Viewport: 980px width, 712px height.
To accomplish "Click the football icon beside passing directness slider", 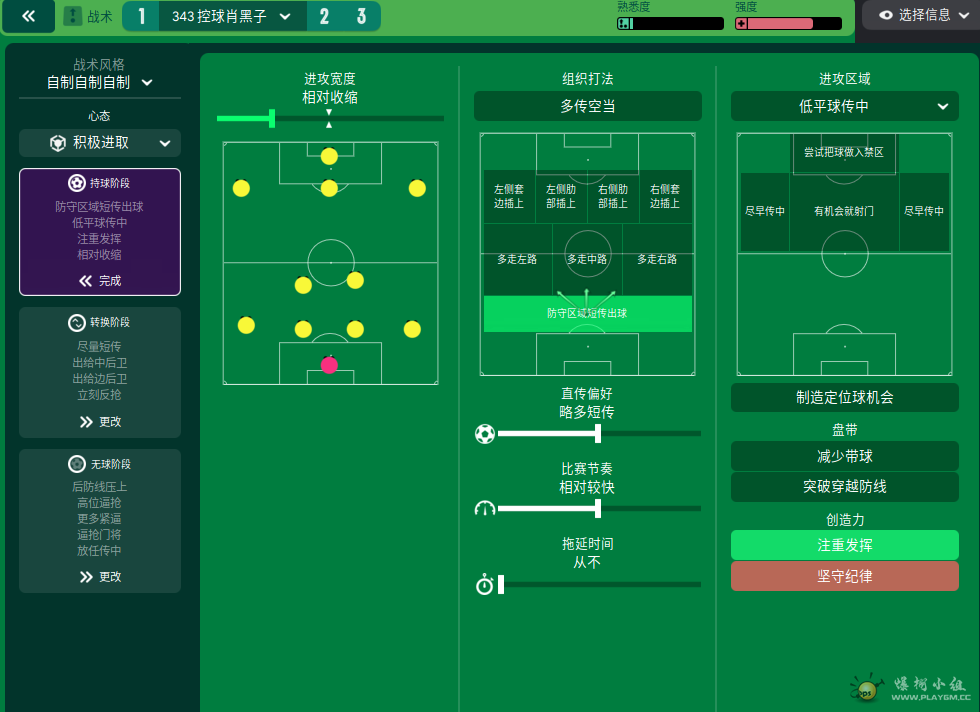I will (485, 434).
